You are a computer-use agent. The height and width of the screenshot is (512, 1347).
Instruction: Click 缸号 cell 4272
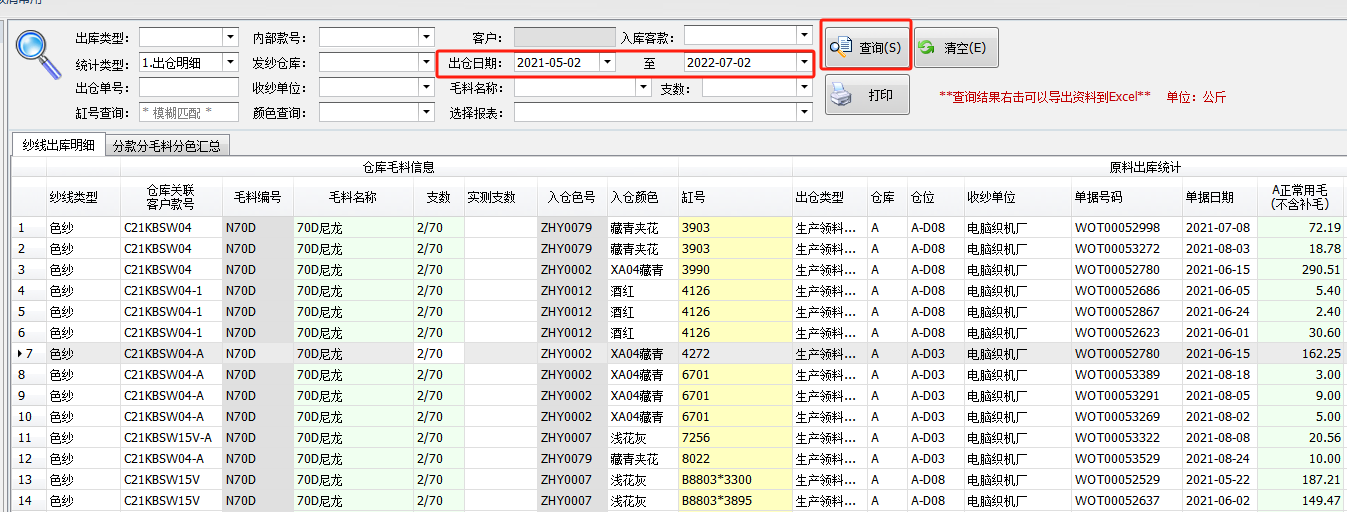click(735, 354)
